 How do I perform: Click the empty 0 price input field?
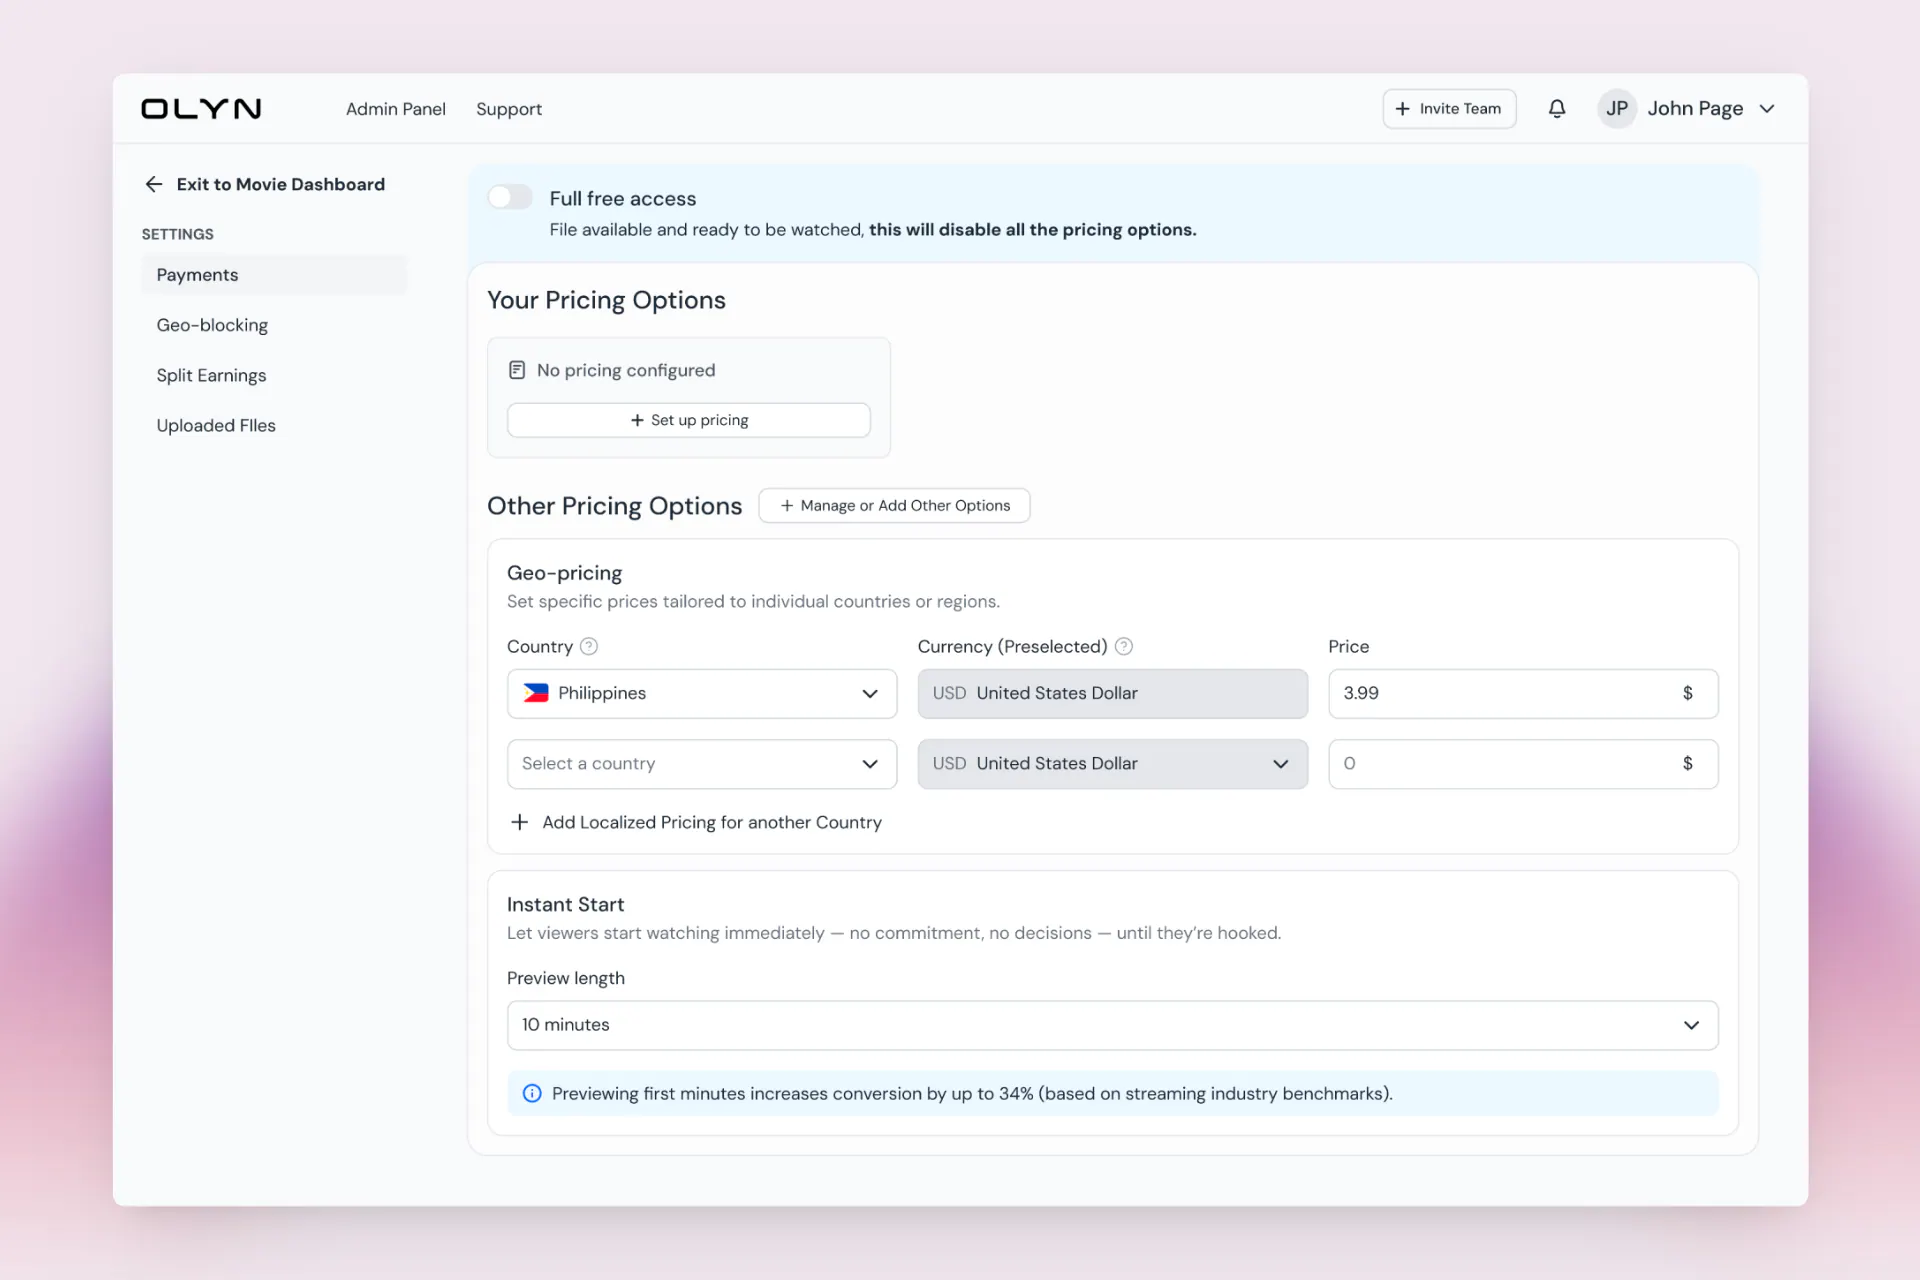tap(1523, 763)
